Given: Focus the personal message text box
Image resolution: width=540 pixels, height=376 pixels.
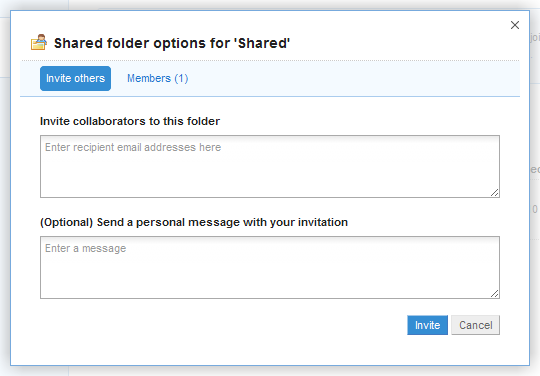Looking at the screenshot, I should pos(270,268).
